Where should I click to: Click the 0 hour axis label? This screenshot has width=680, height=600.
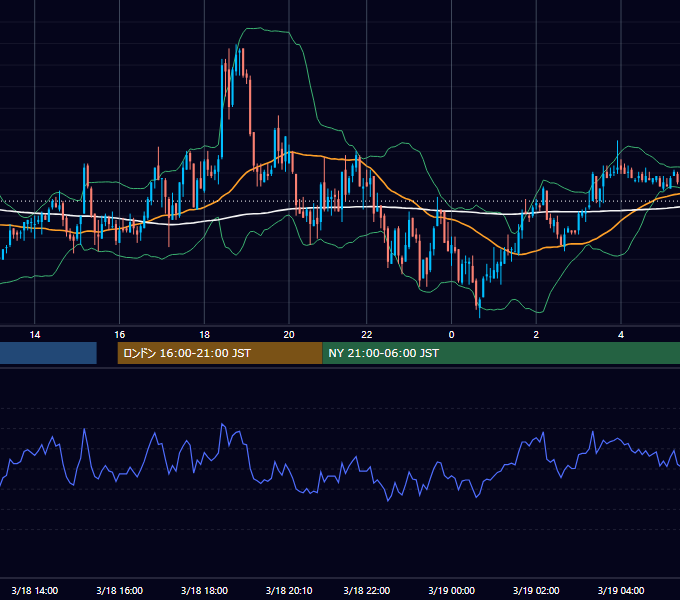pos(451,335)
